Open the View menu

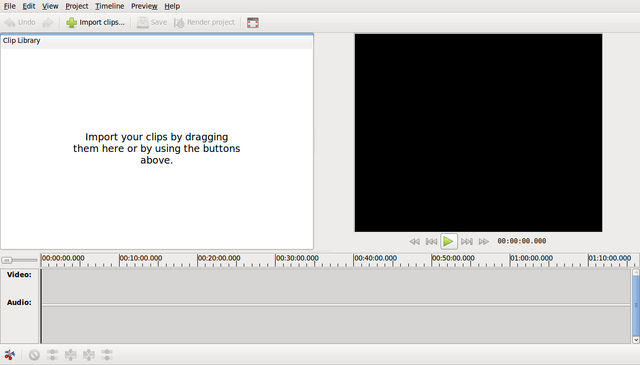(50, 6)
